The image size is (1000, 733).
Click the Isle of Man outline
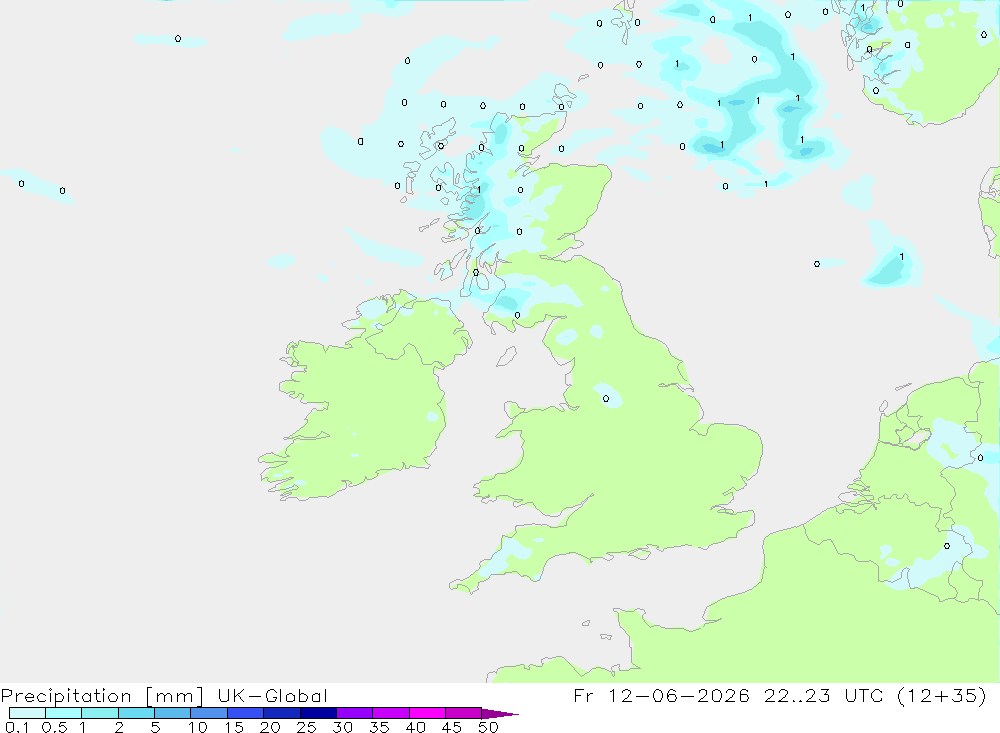506,356
